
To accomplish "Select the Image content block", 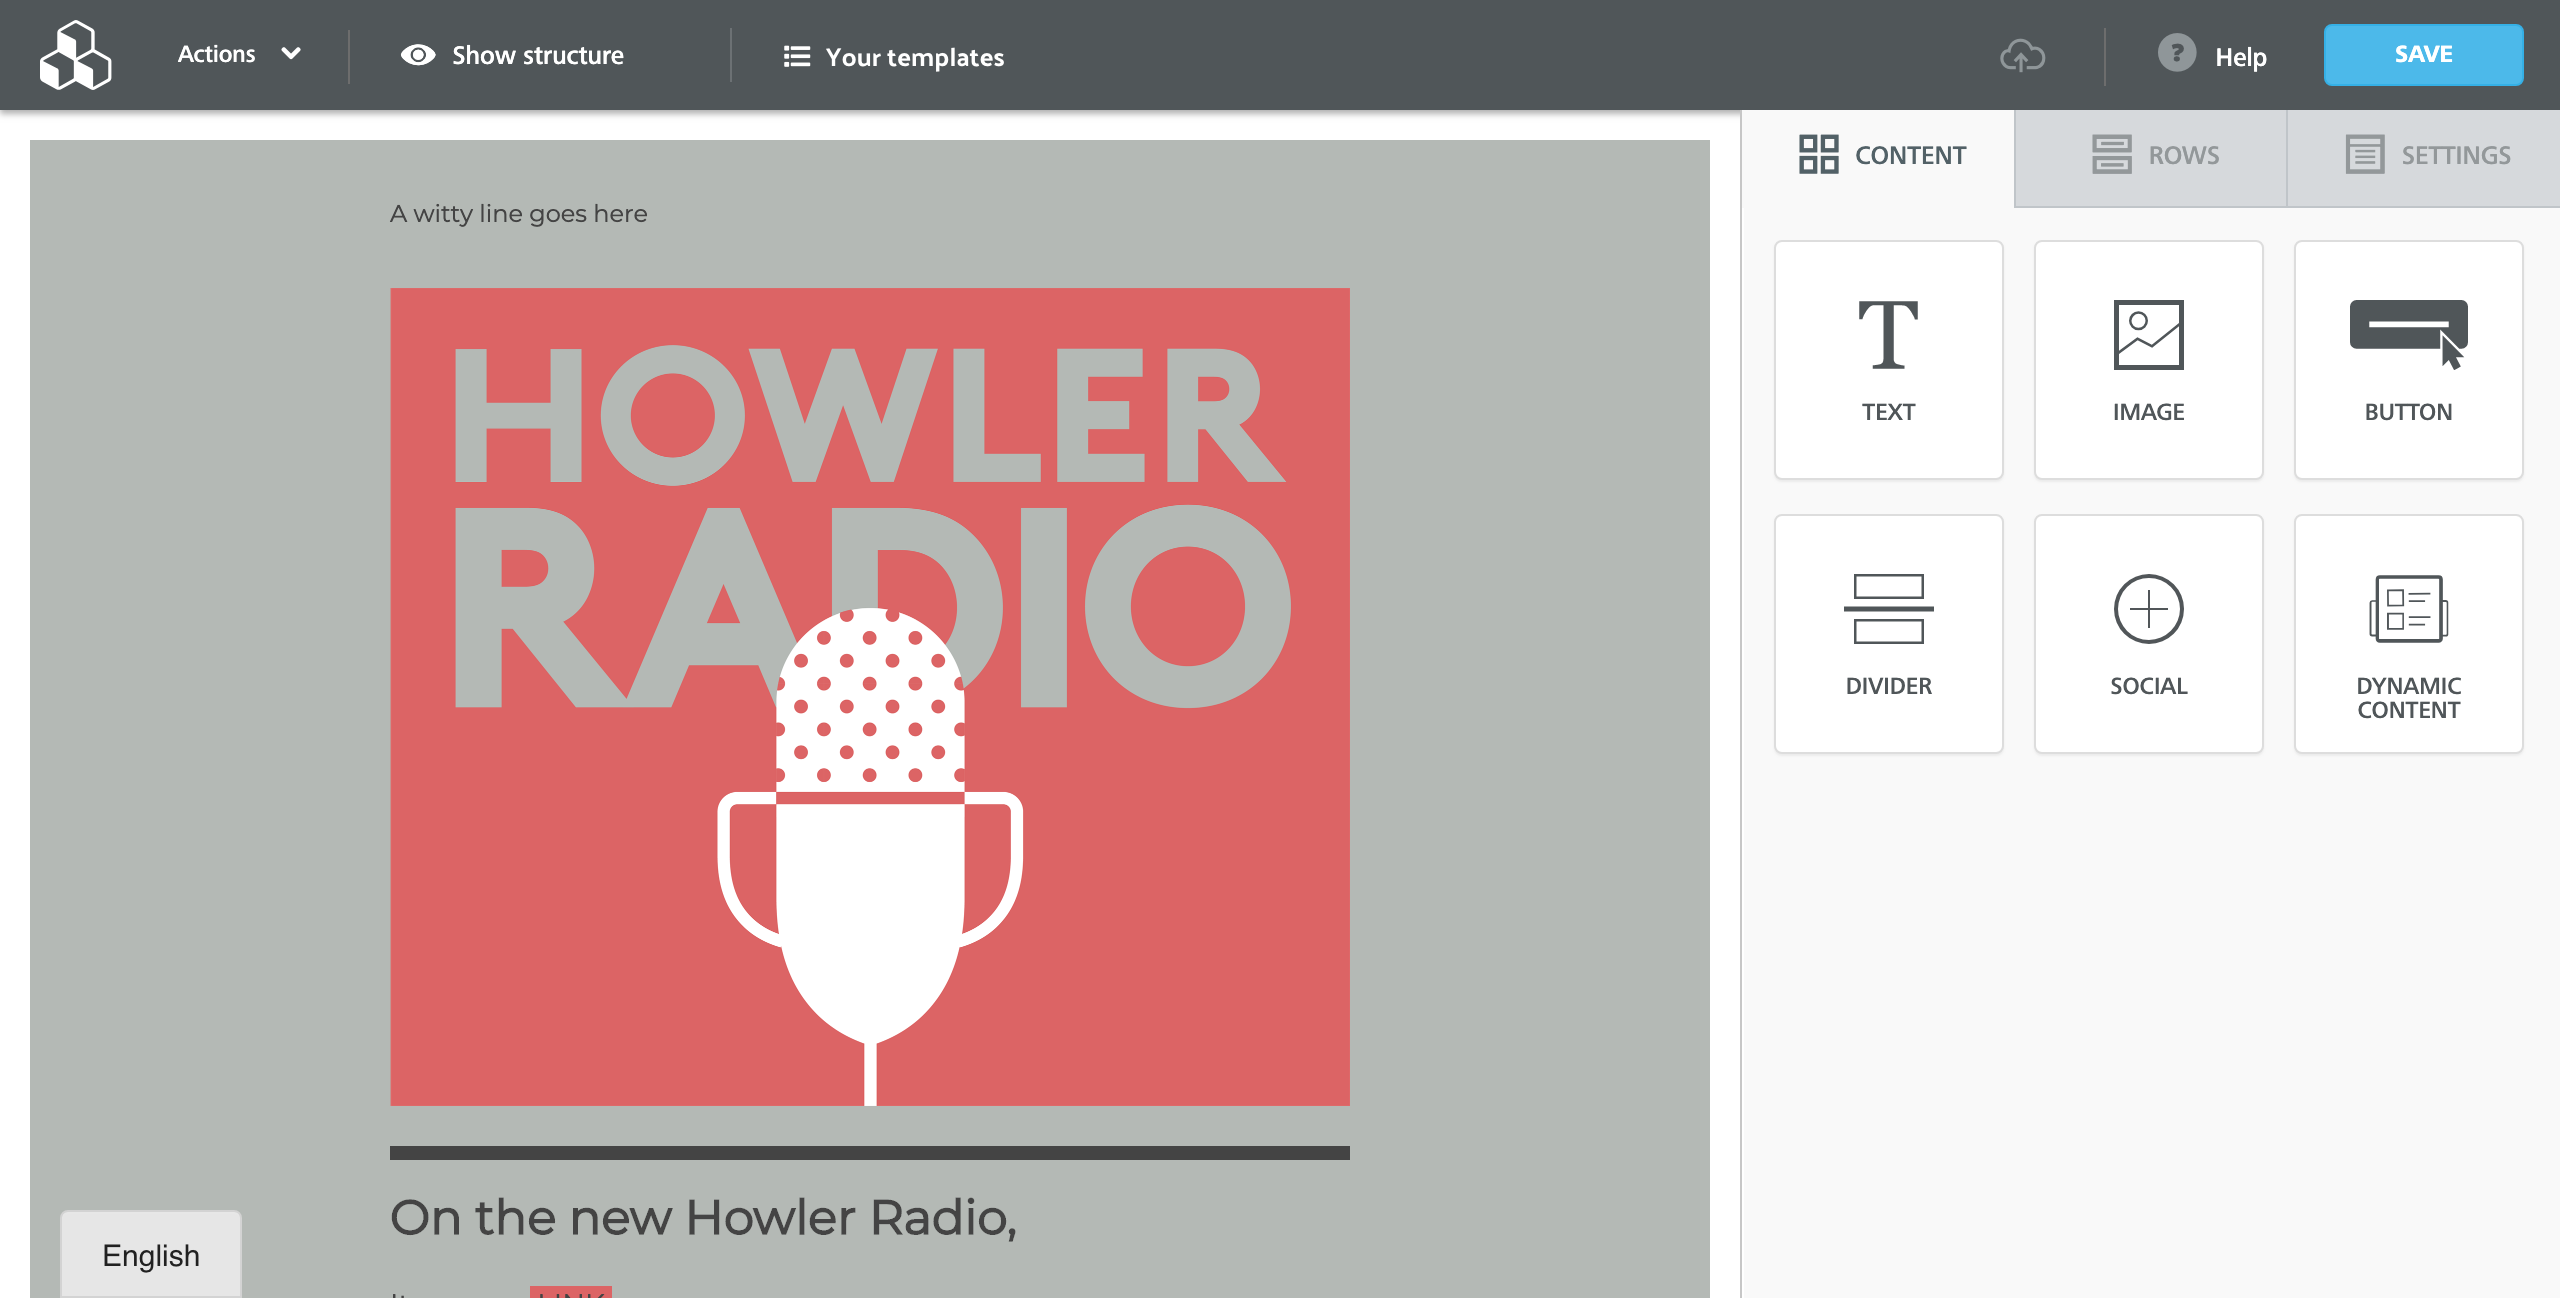I will click(2148, 360).
